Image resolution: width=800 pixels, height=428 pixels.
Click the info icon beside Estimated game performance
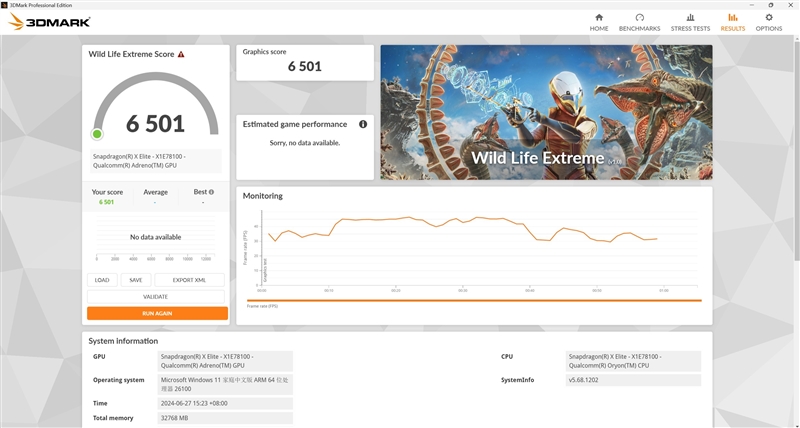363,124
